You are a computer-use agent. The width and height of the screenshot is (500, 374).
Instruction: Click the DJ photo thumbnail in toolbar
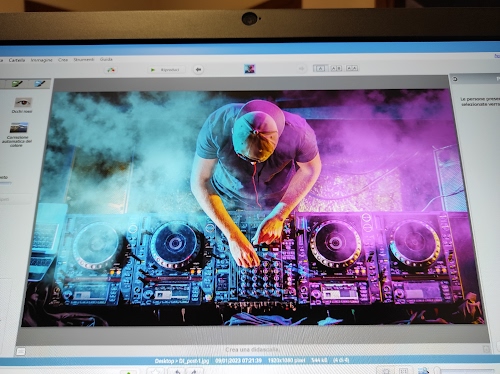(x=249, y=69)
